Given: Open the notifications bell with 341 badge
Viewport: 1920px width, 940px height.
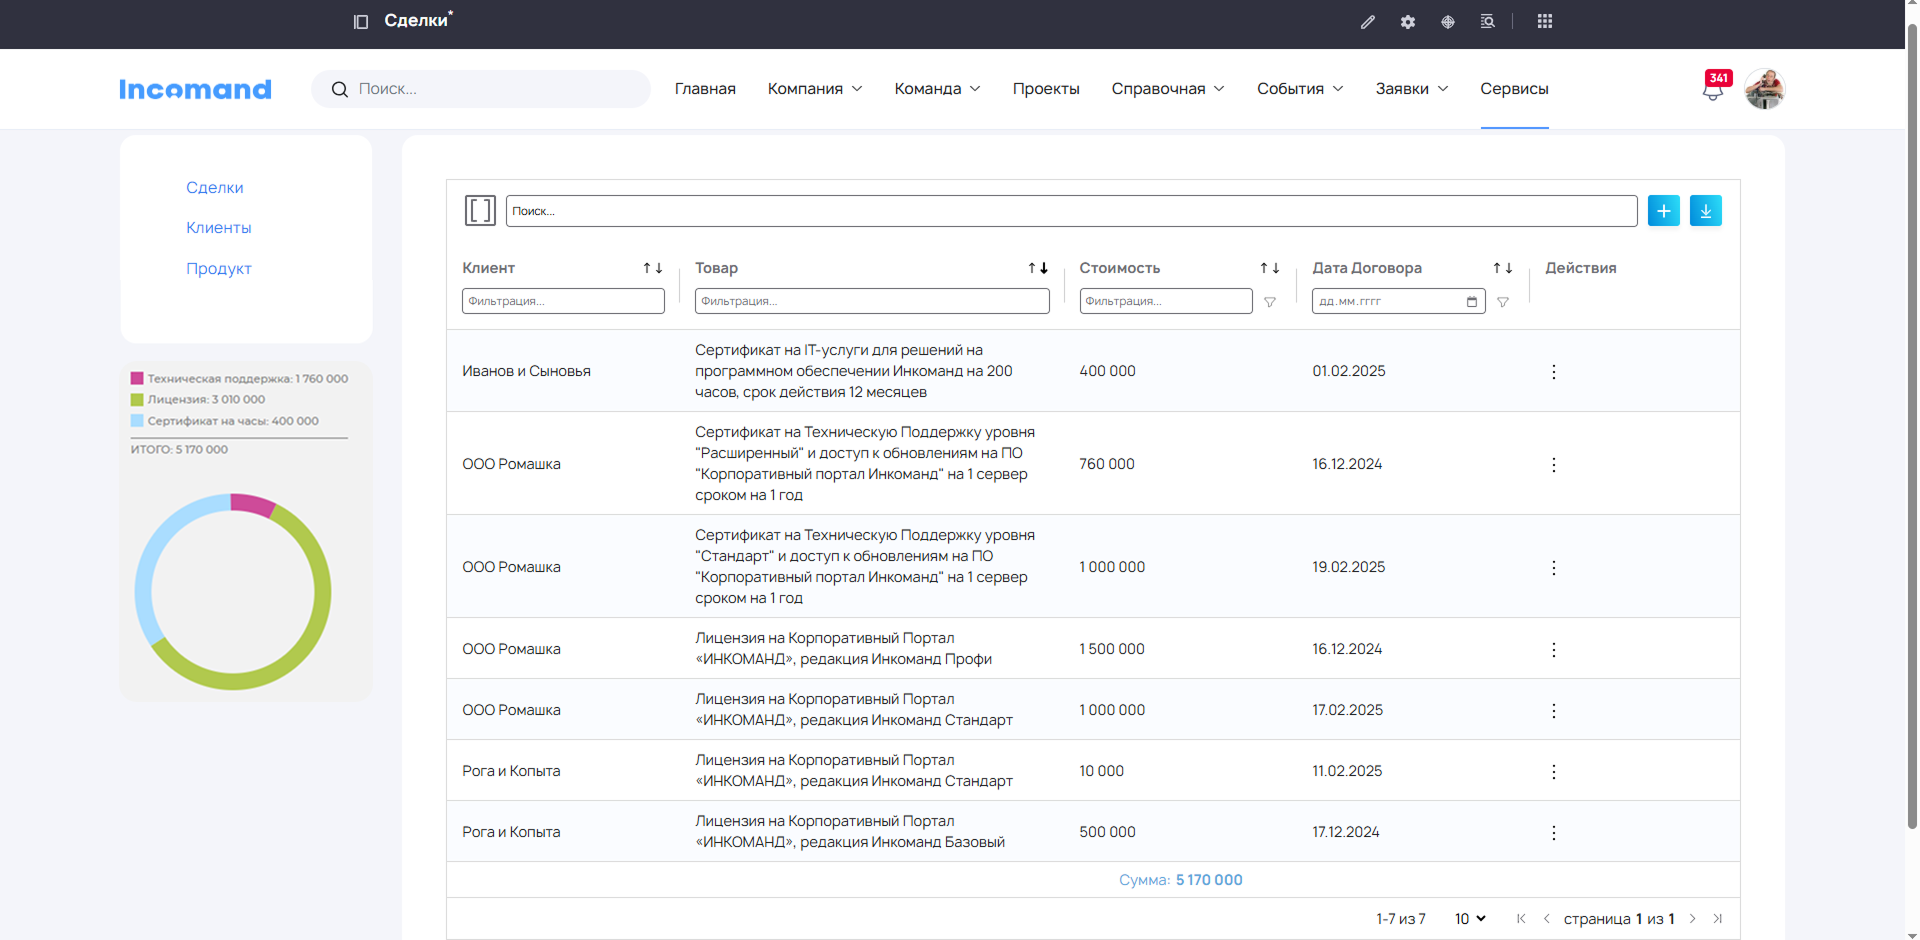Looking at the screenshot, I should tap(1713, 90).
